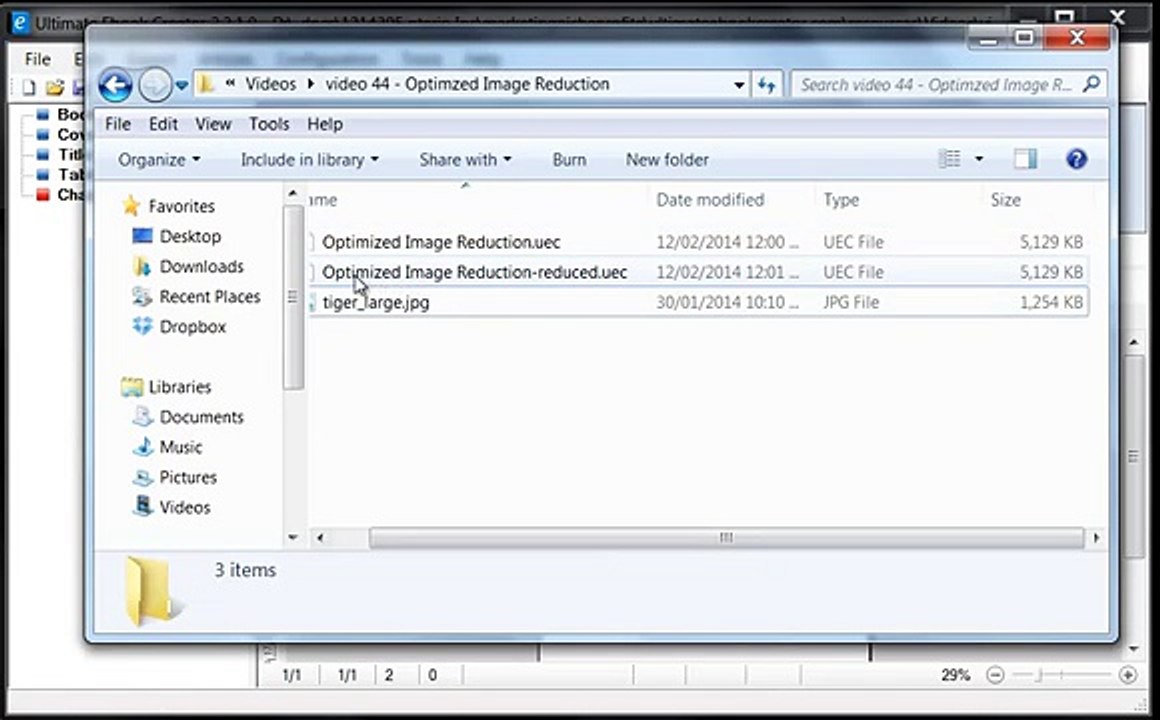Select Favorites in the navigation pane

(x=181, y=206)
